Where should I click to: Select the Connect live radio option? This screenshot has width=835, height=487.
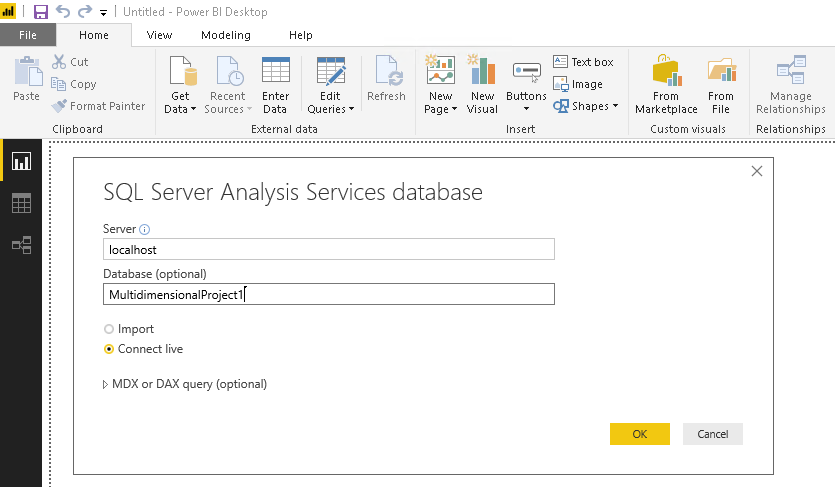[109, 349]
